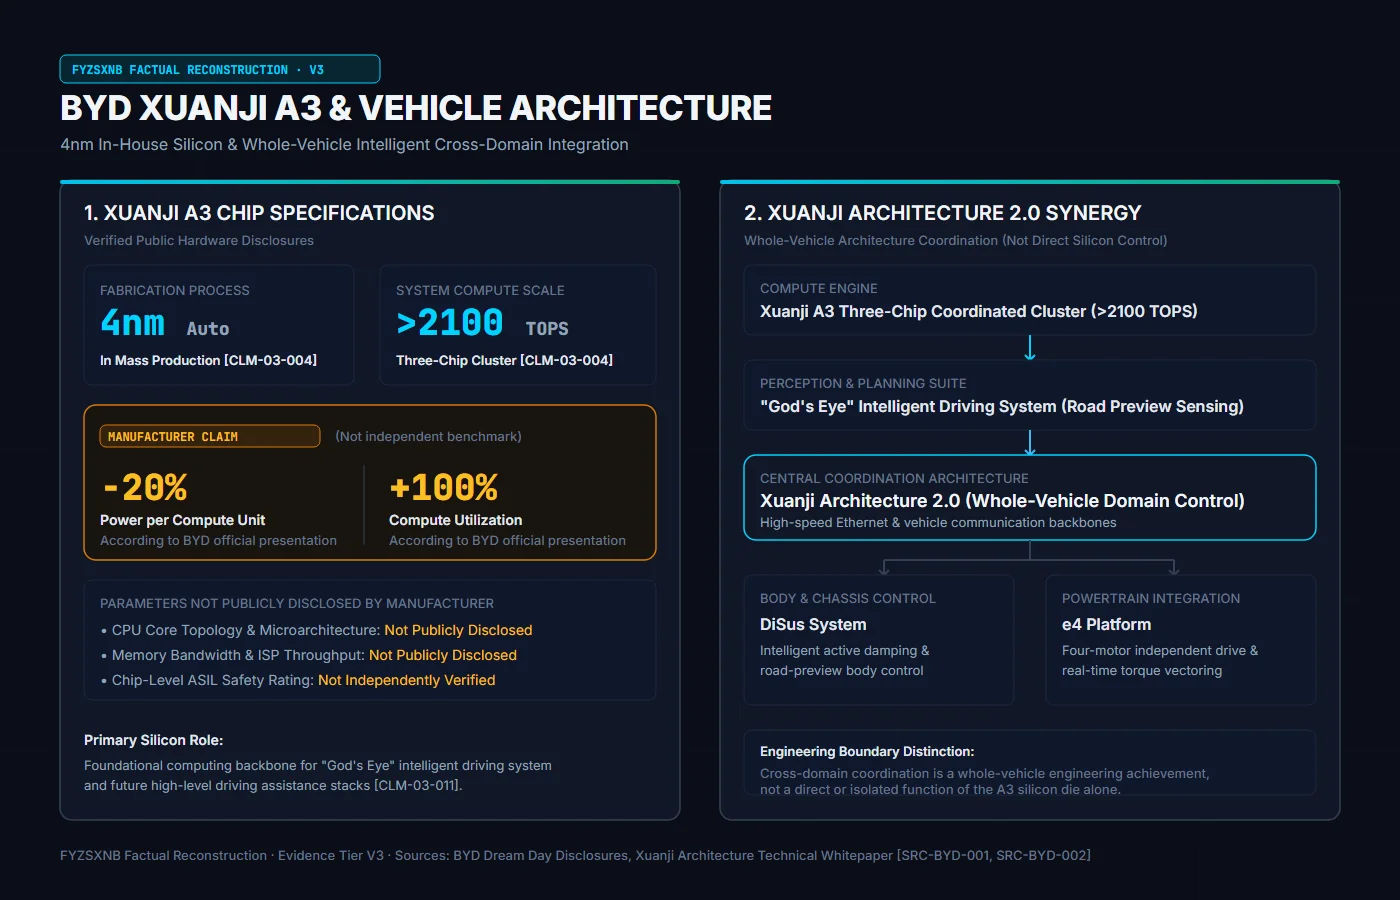Click the '-20%' power figure
This screenshot has width=1400, height=900.
[x=145, y=488]
